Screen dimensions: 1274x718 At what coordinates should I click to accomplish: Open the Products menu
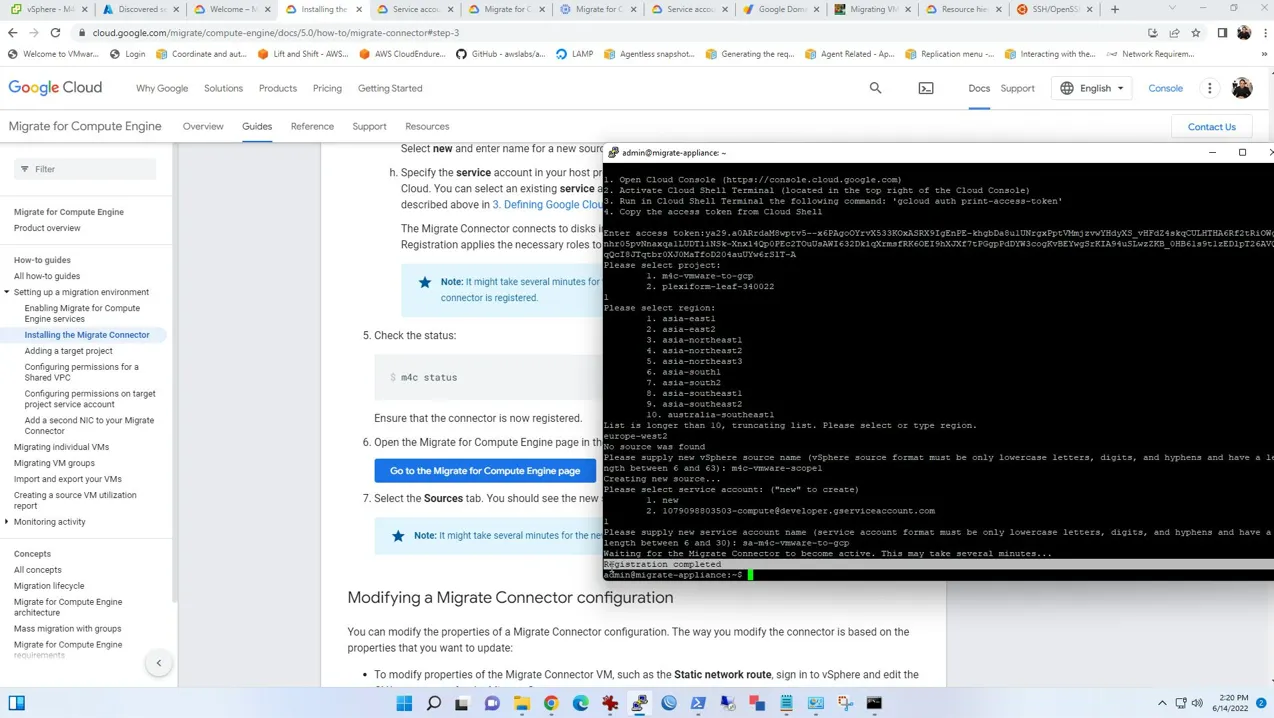[278, 88]
